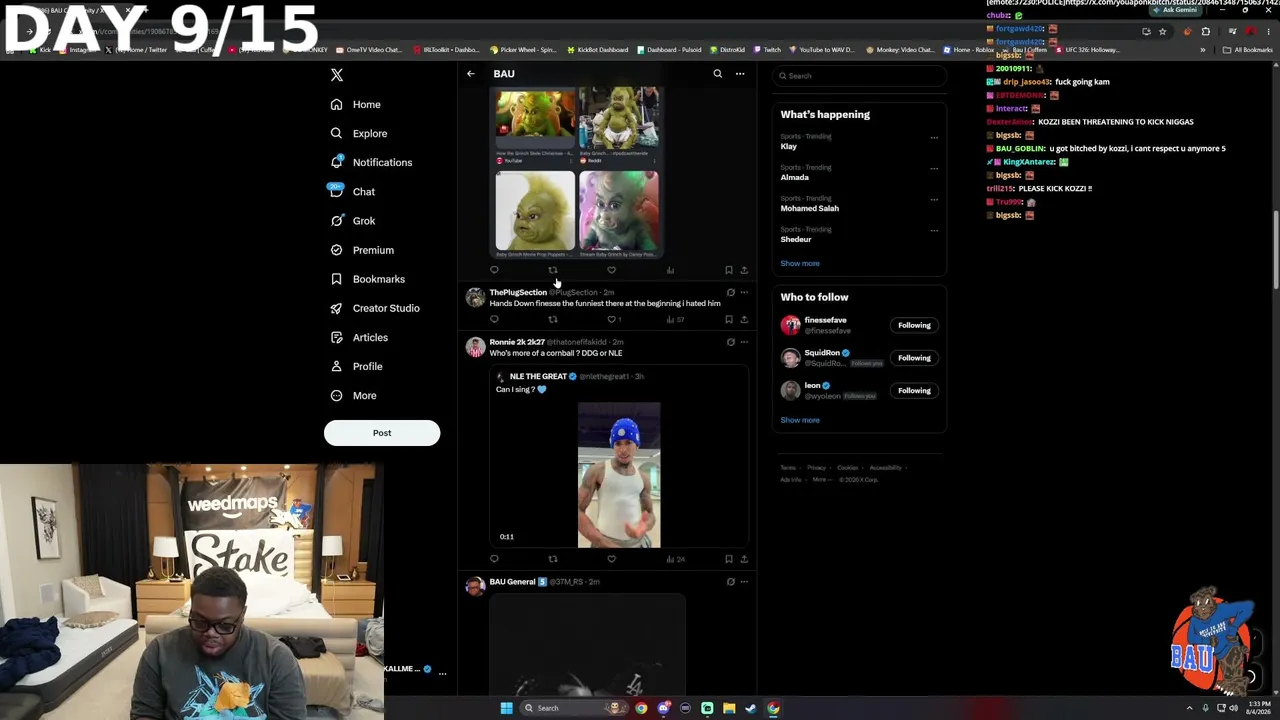Bookmark Ronnie 2k 2k27 post
This screenshot has height=720, width=1280.
tap(729, 559)
